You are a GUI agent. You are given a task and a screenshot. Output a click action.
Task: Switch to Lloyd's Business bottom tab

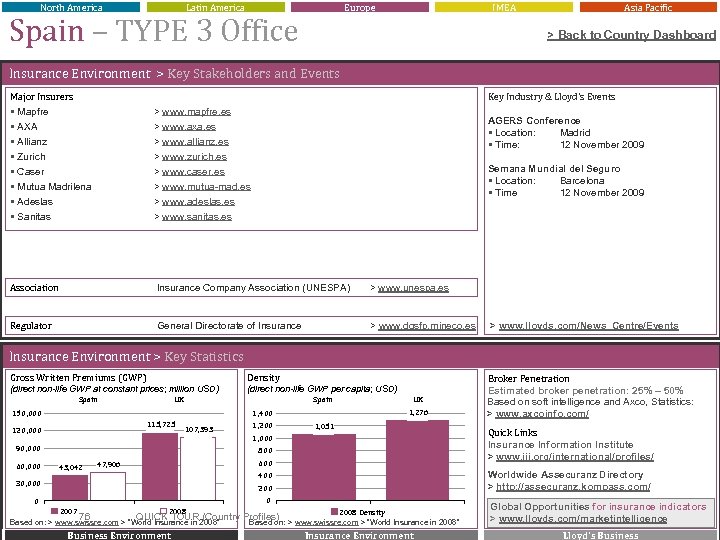pos(601,535)
